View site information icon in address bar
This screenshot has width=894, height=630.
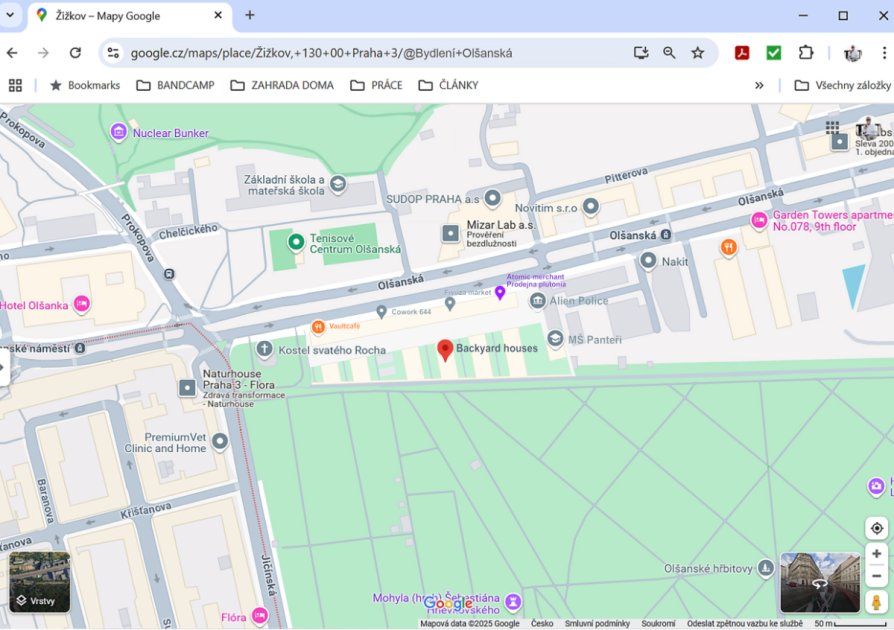coord(113,53)
